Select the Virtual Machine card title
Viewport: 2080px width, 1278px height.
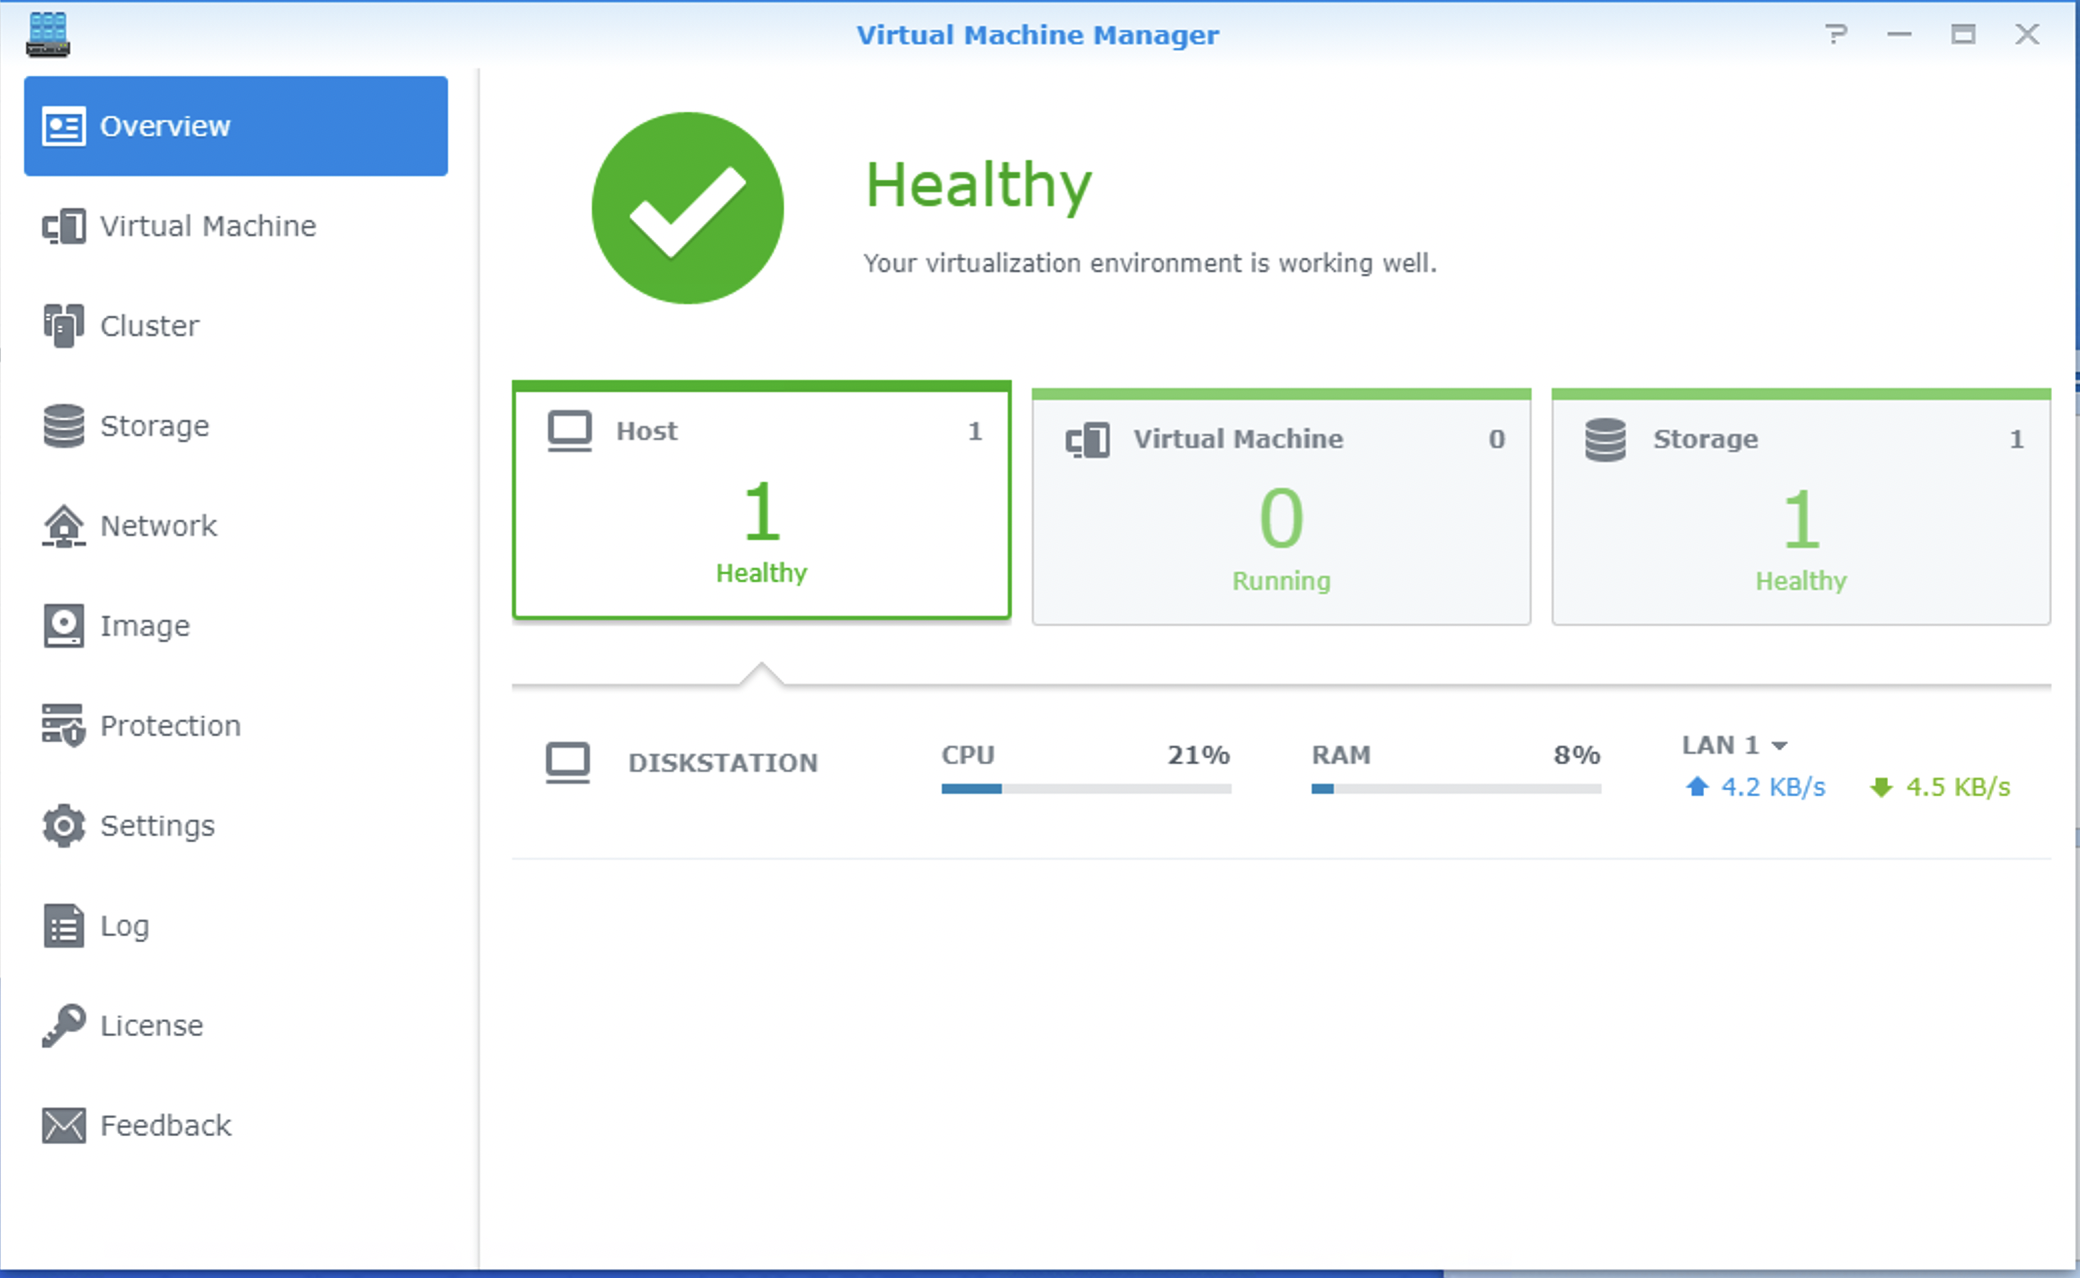coord(1238,439)
